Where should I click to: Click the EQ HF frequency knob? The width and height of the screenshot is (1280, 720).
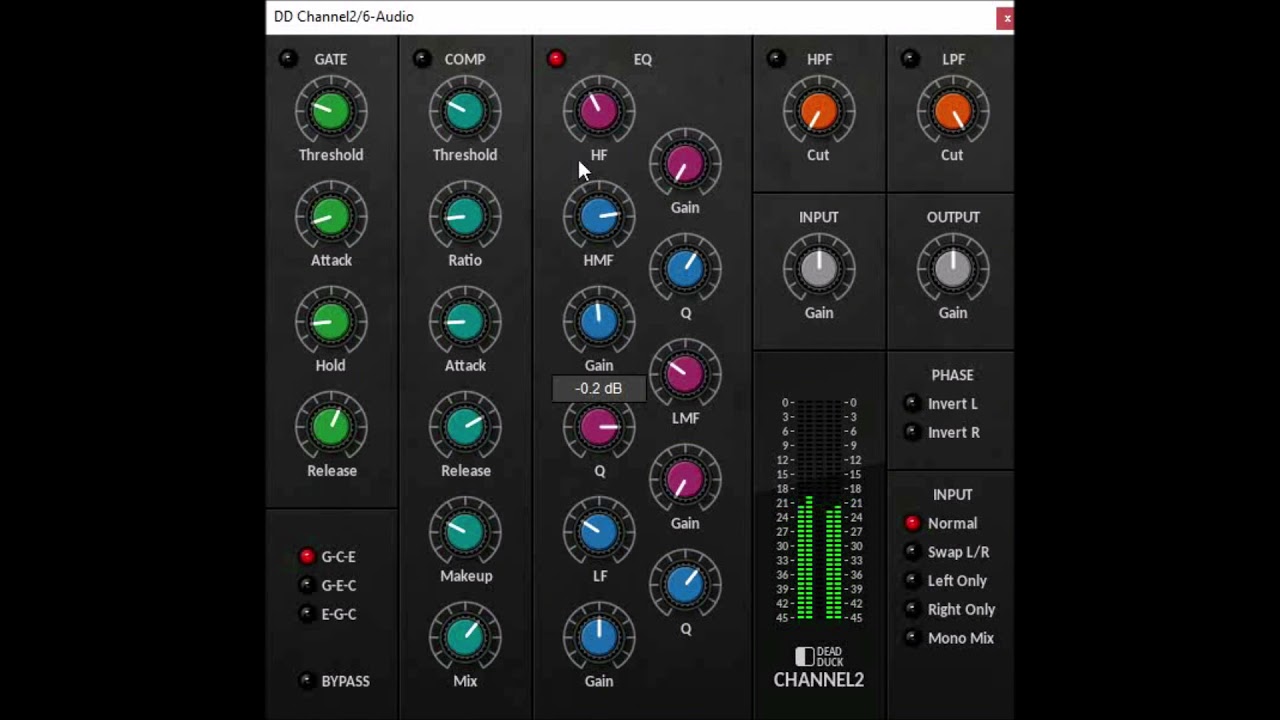coord(599,111)
